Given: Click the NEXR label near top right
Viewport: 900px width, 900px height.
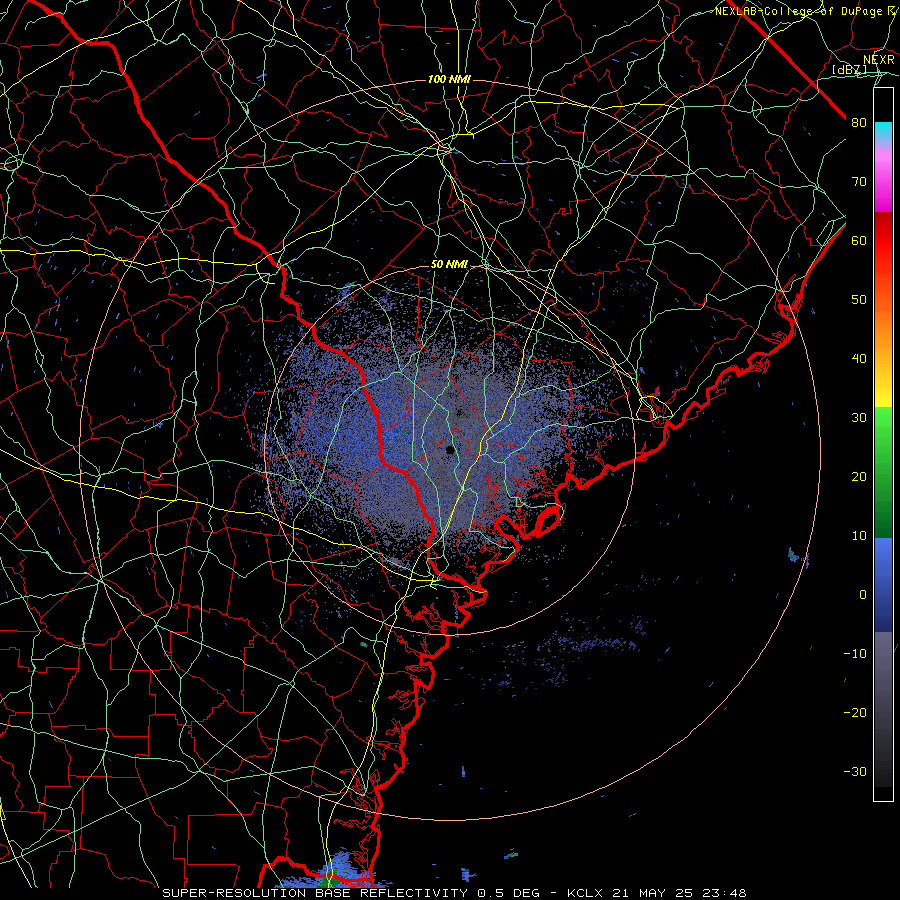Looking at the screenshot, I should tap(879, 60).
